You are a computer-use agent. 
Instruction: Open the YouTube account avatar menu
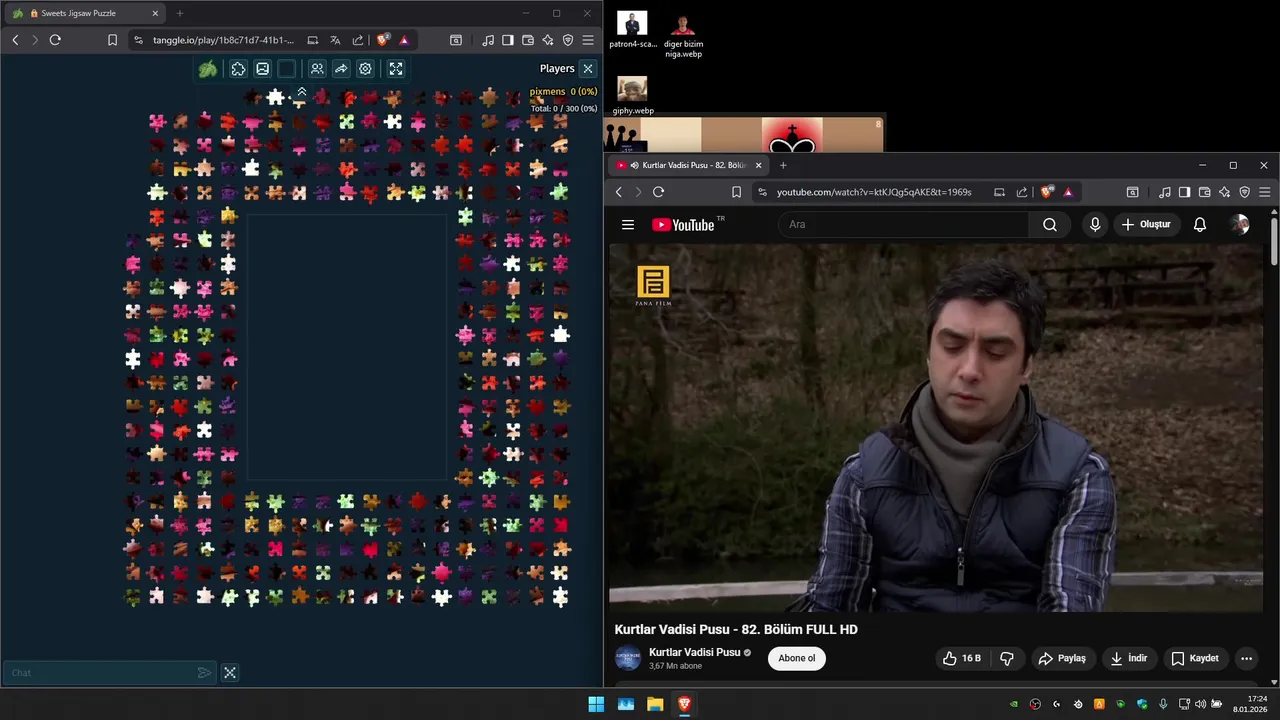(x=1240, y=225)
